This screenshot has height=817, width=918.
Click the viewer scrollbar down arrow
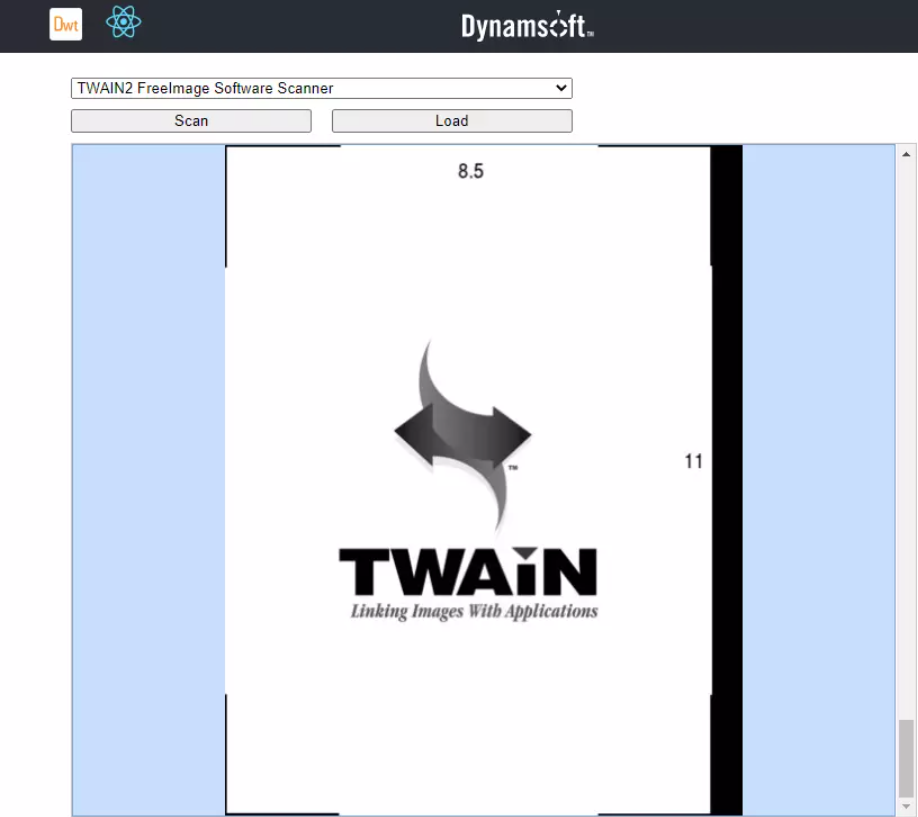906,807
